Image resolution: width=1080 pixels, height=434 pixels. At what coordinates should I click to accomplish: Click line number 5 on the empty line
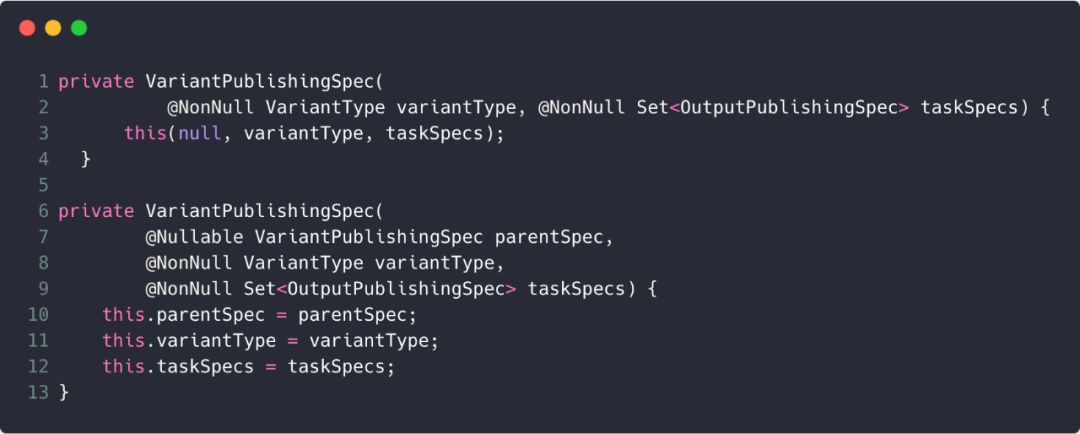[x=43, y=185]
